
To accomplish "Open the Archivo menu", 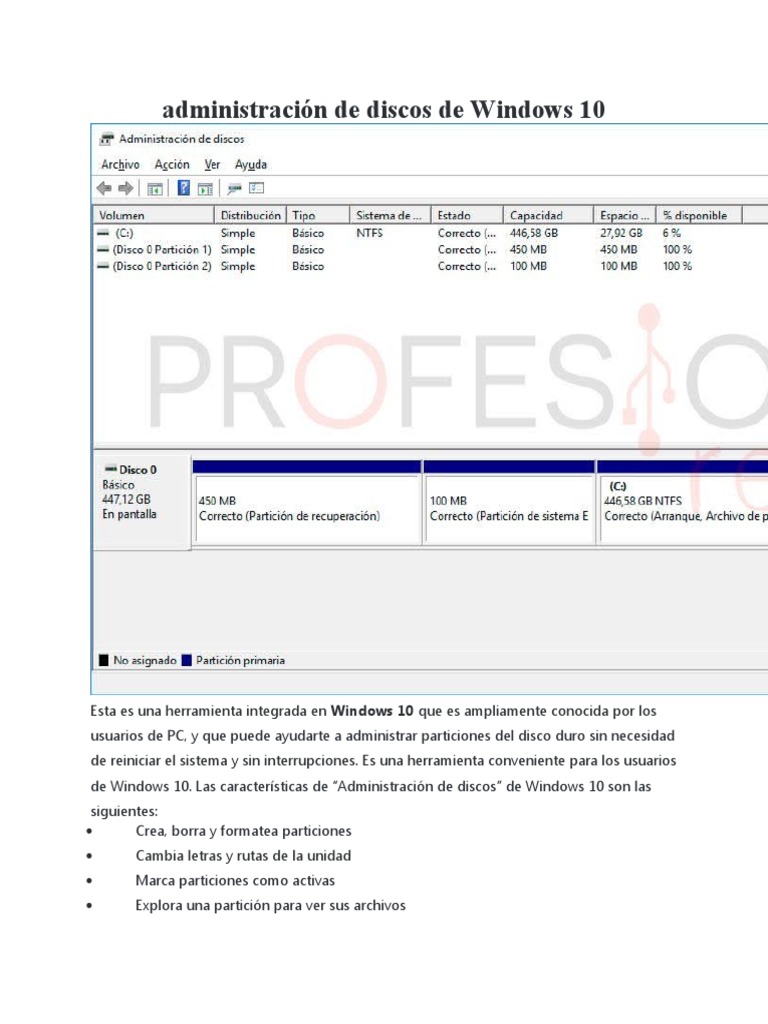I will [x=120, y=165].
